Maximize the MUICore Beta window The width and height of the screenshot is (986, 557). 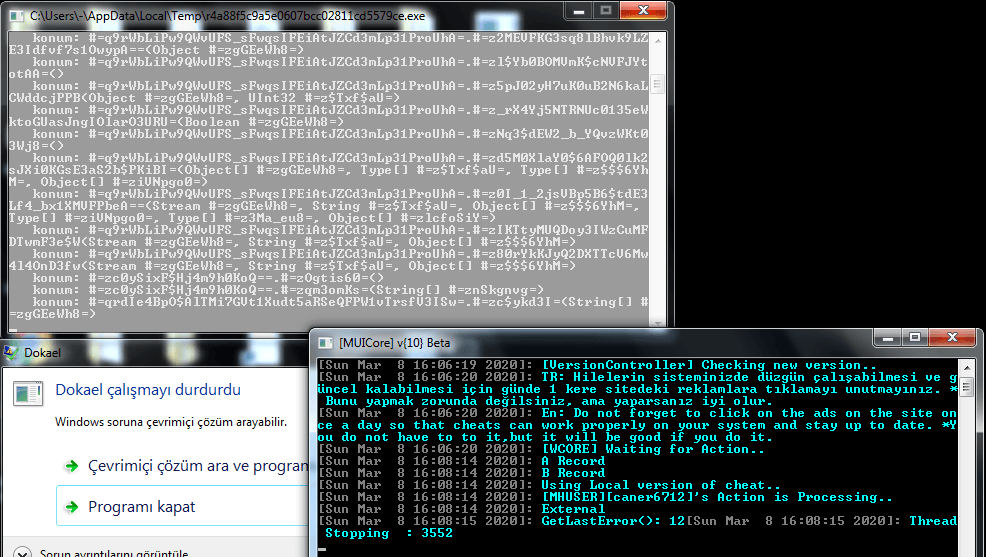point(915,338)
